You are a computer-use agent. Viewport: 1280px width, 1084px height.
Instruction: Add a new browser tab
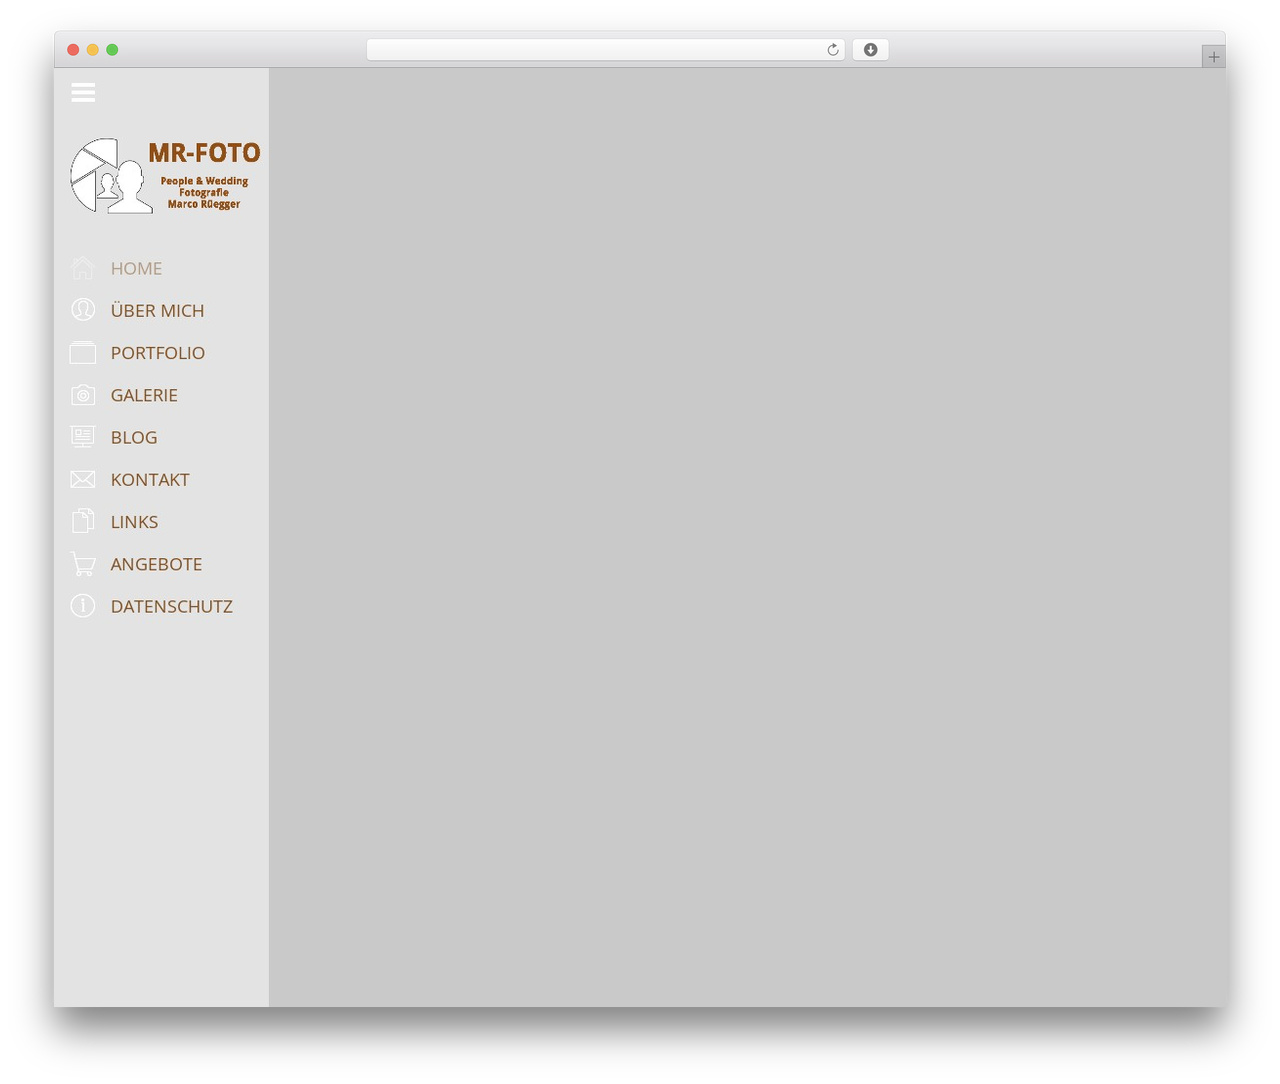pos(1213,57)
